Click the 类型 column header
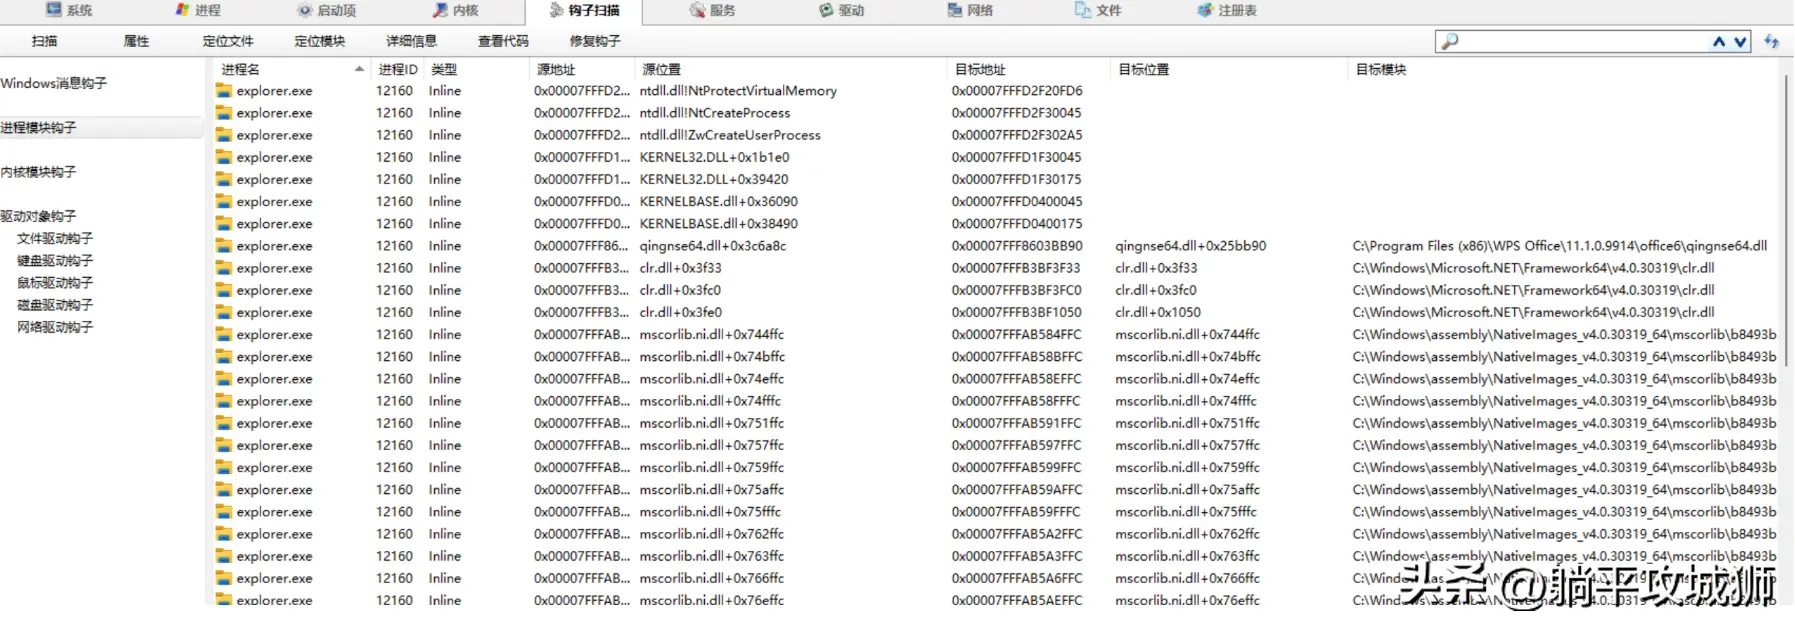1795x627 pixels. pyautogui.click(x=476, y=69)
